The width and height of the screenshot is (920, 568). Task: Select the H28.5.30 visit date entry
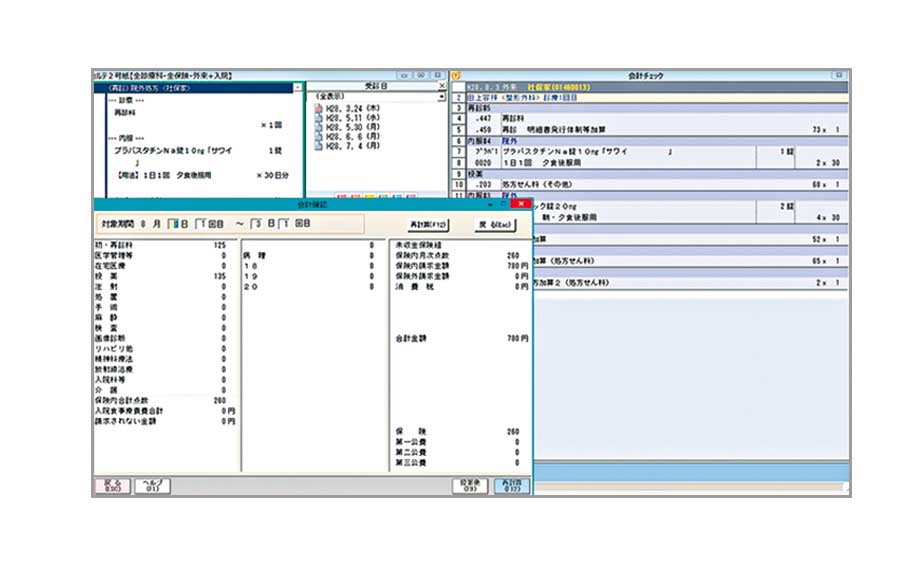(x=345, y=127)
